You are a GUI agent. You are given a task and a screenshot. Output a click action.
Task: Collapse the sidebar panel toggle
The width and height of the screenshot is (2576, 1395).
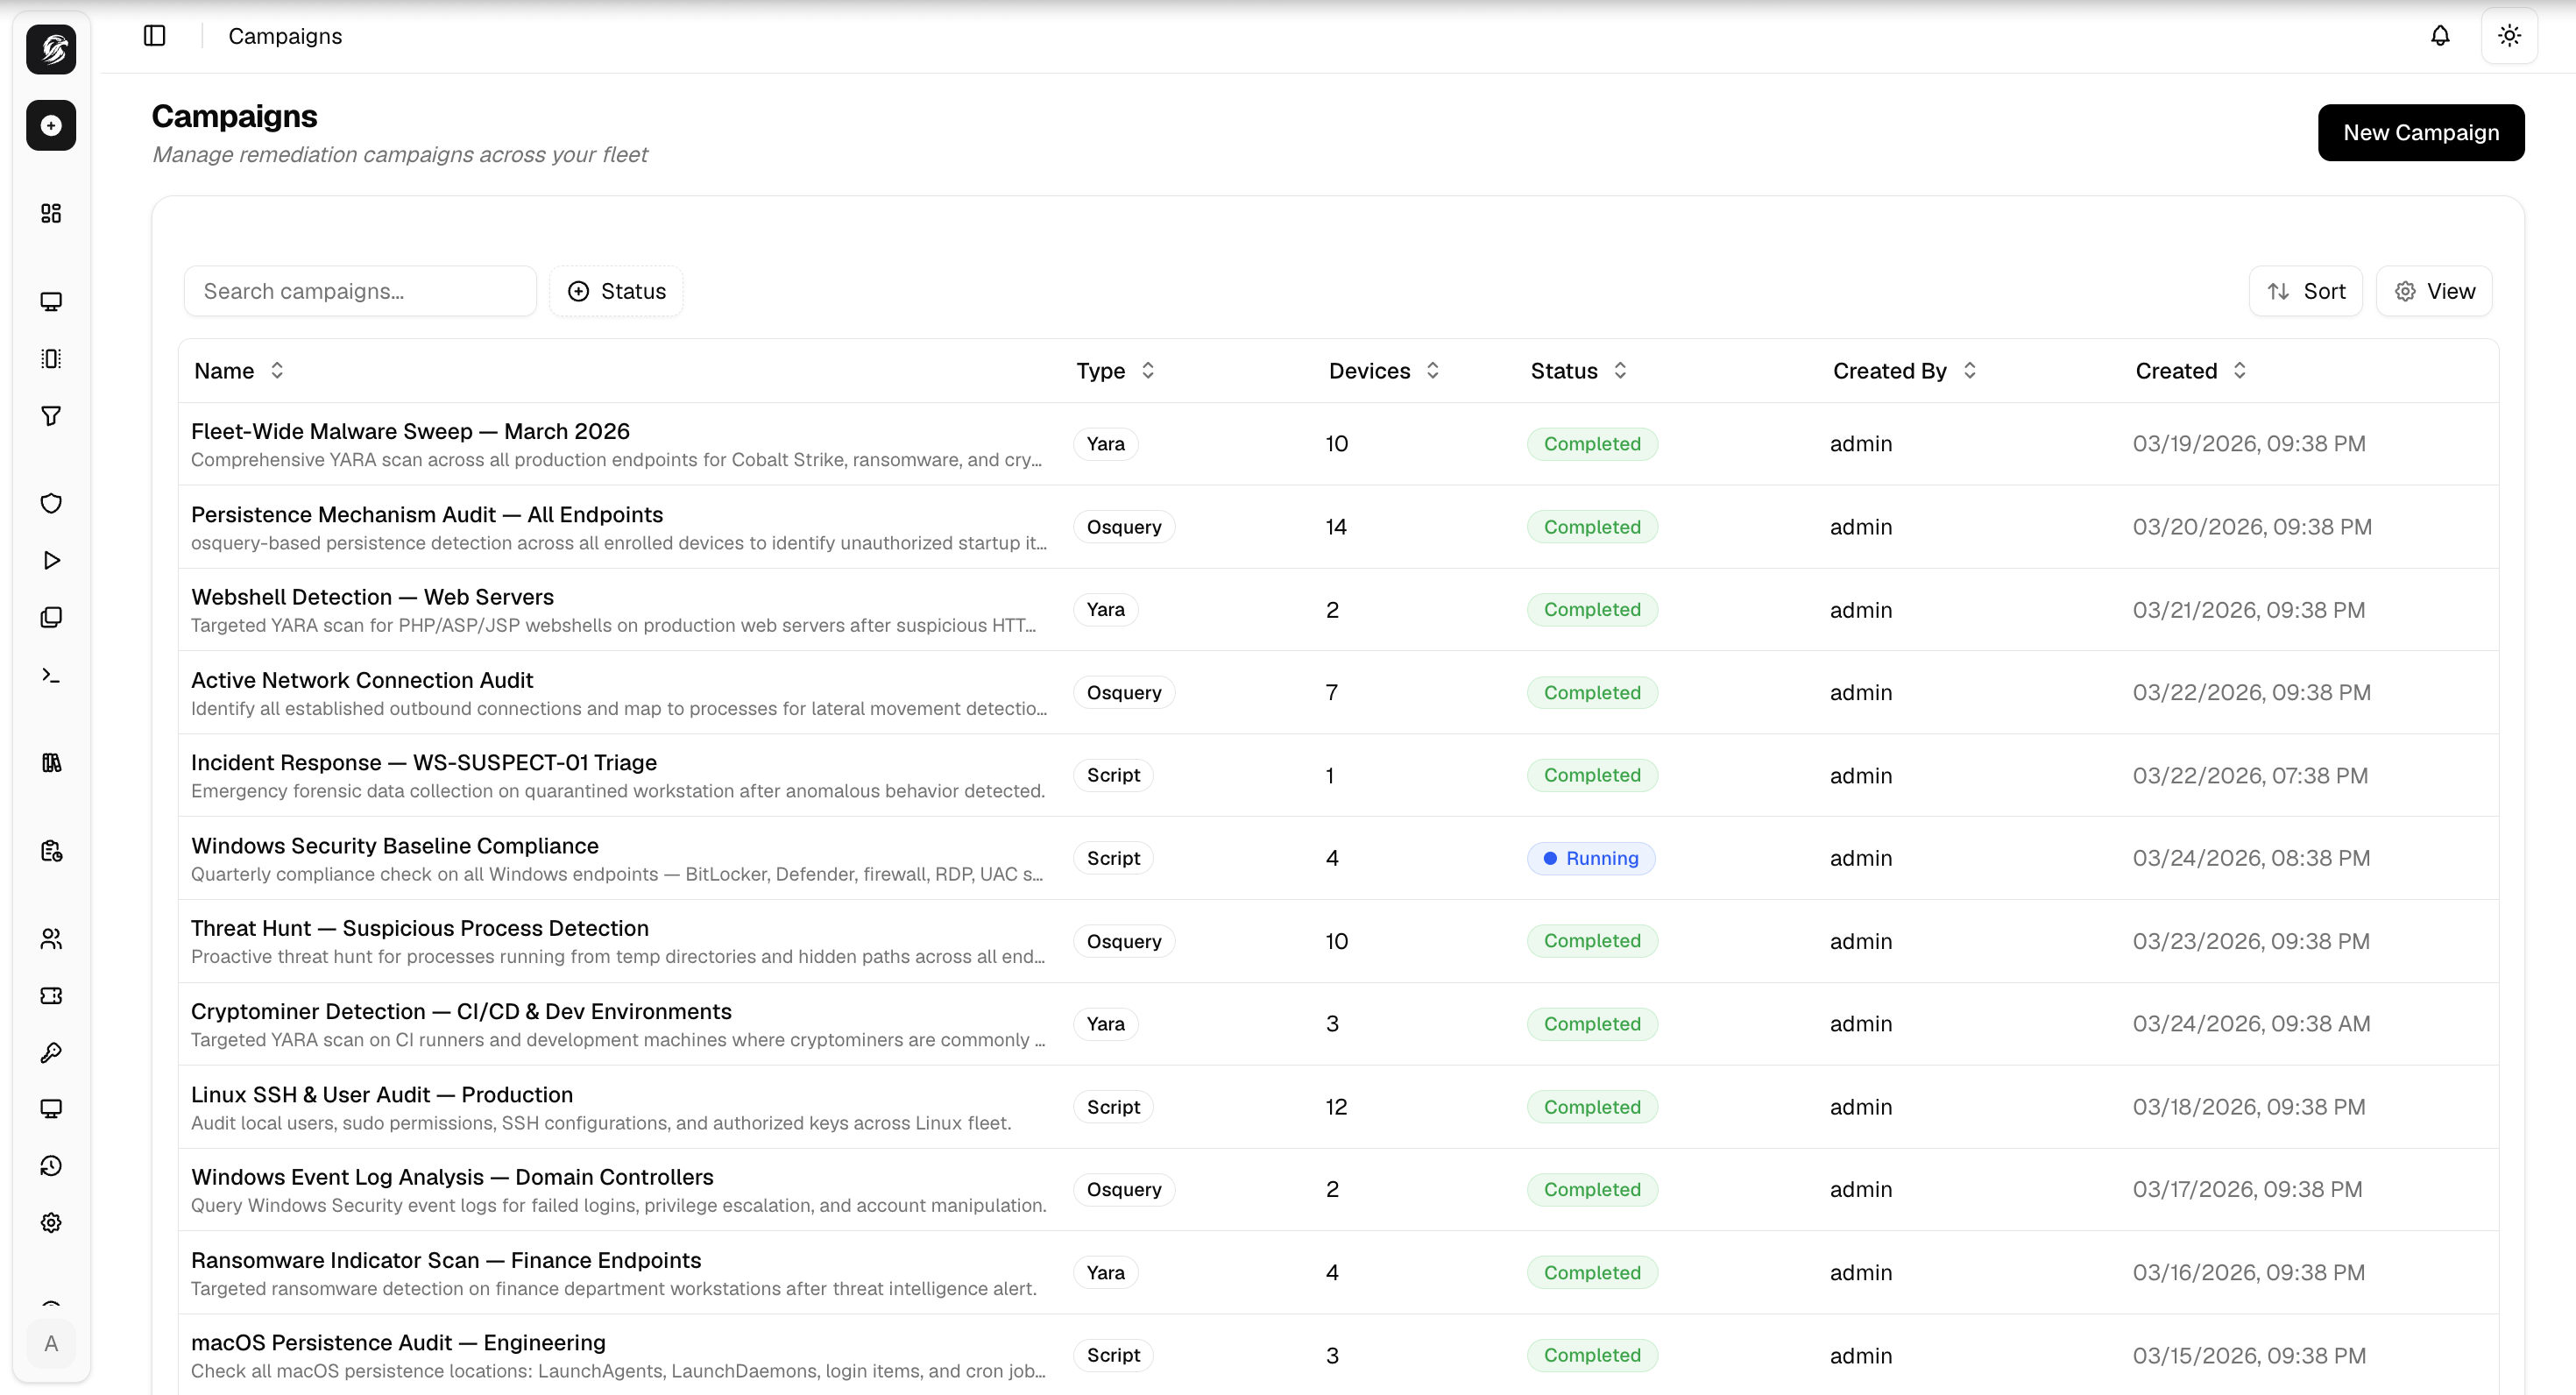(x=155, y=35)
